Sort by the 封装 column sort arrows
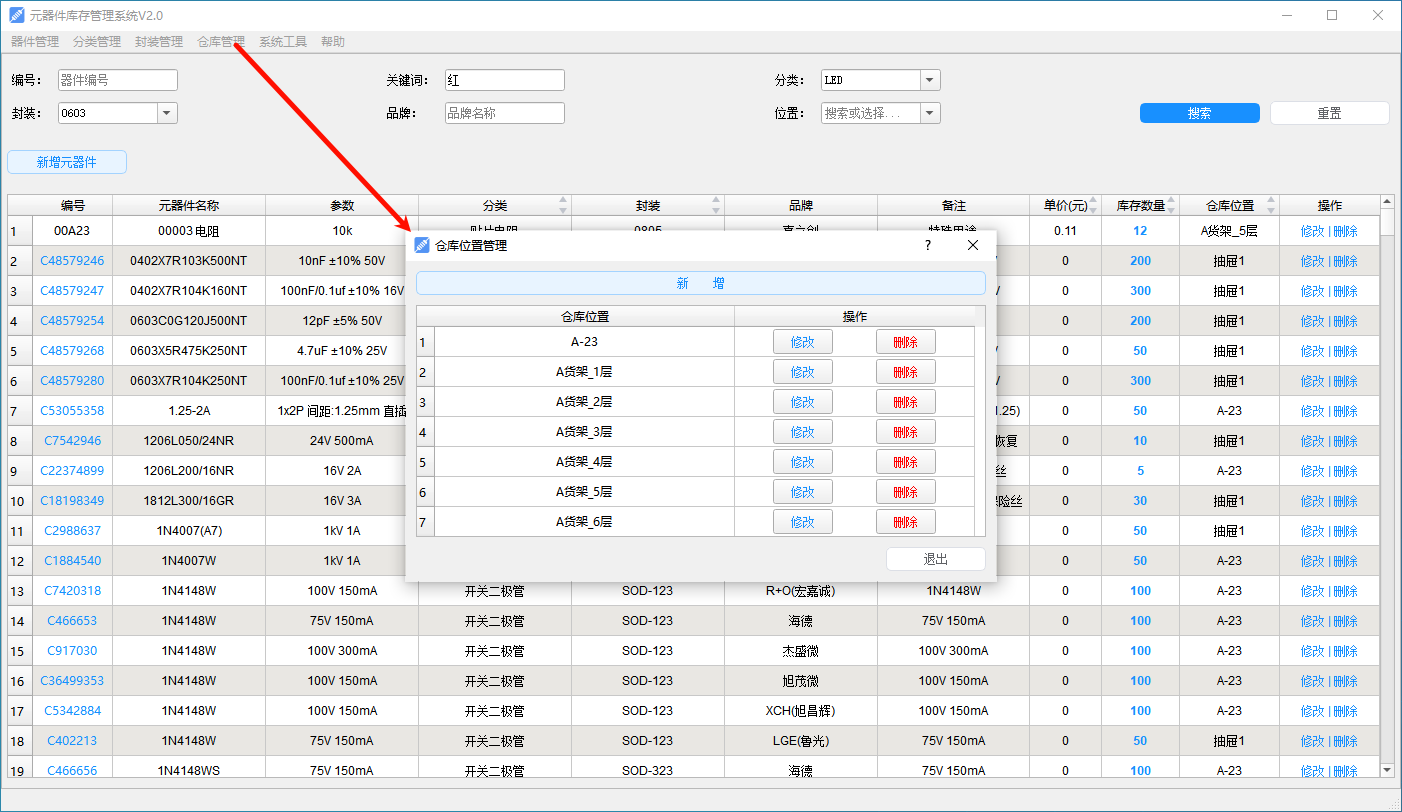The width and height of the screenshot is (1402, 812). point(716,205)
